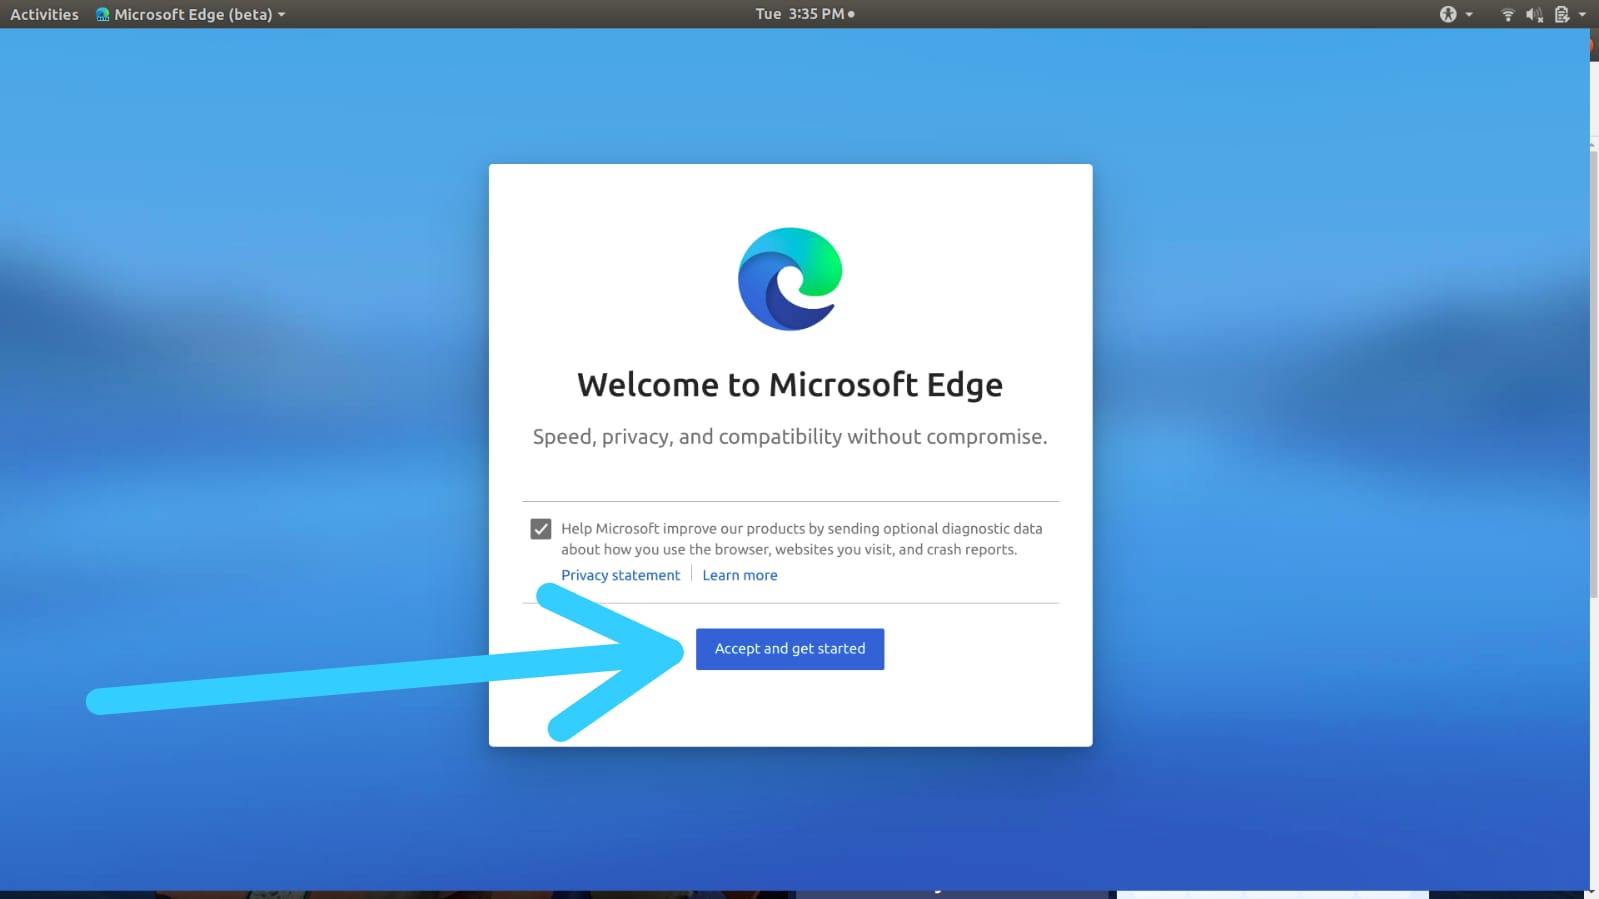Open the Activities overview
The width and height of the screenshot is (1599, 899).
tap(44, 14)
